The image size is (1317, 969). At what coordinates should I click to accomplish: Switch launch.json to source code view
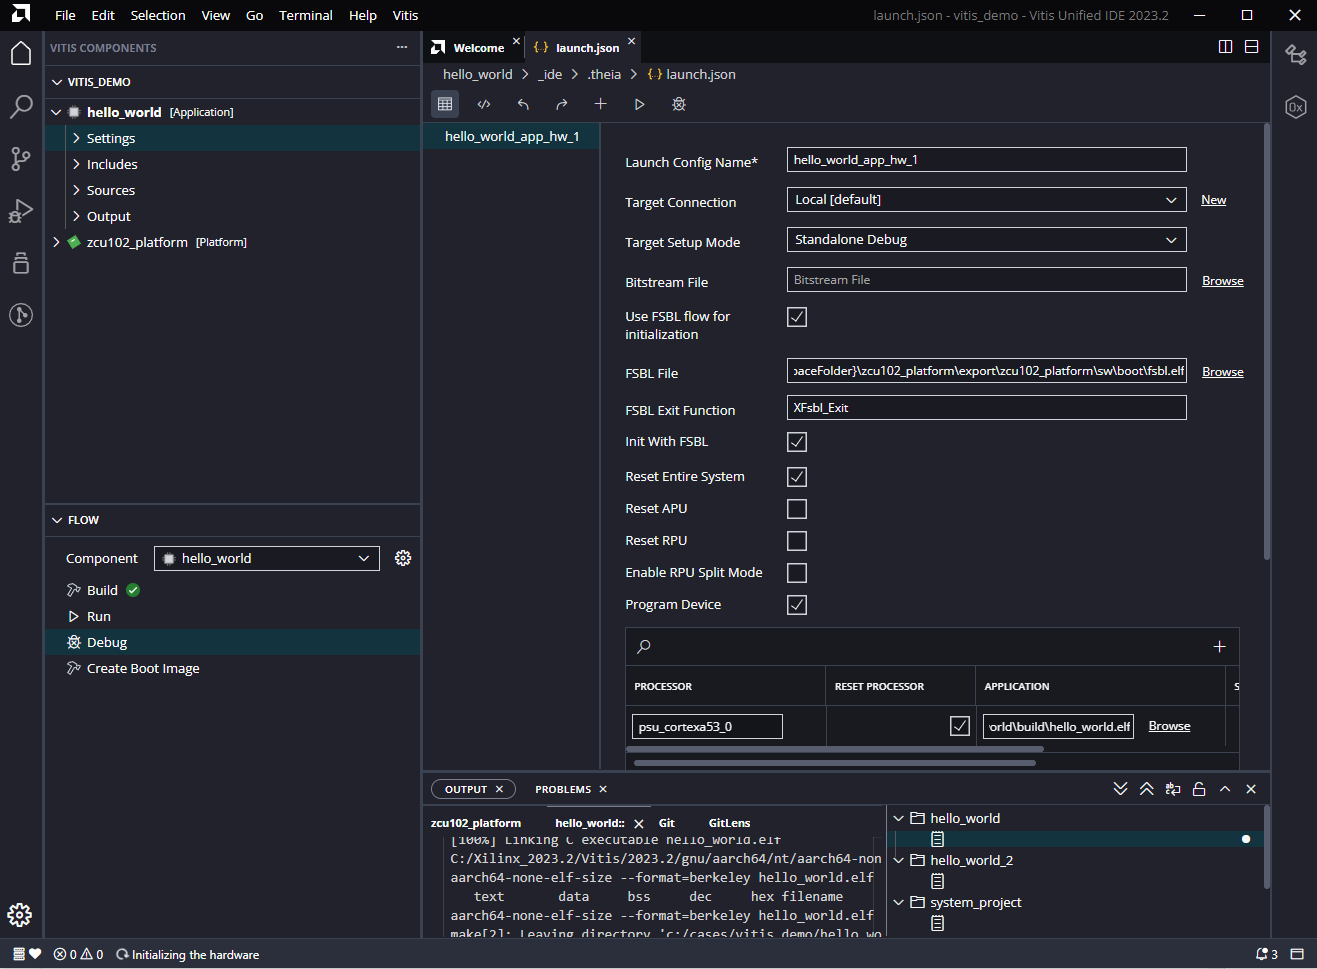pos(484,104)
